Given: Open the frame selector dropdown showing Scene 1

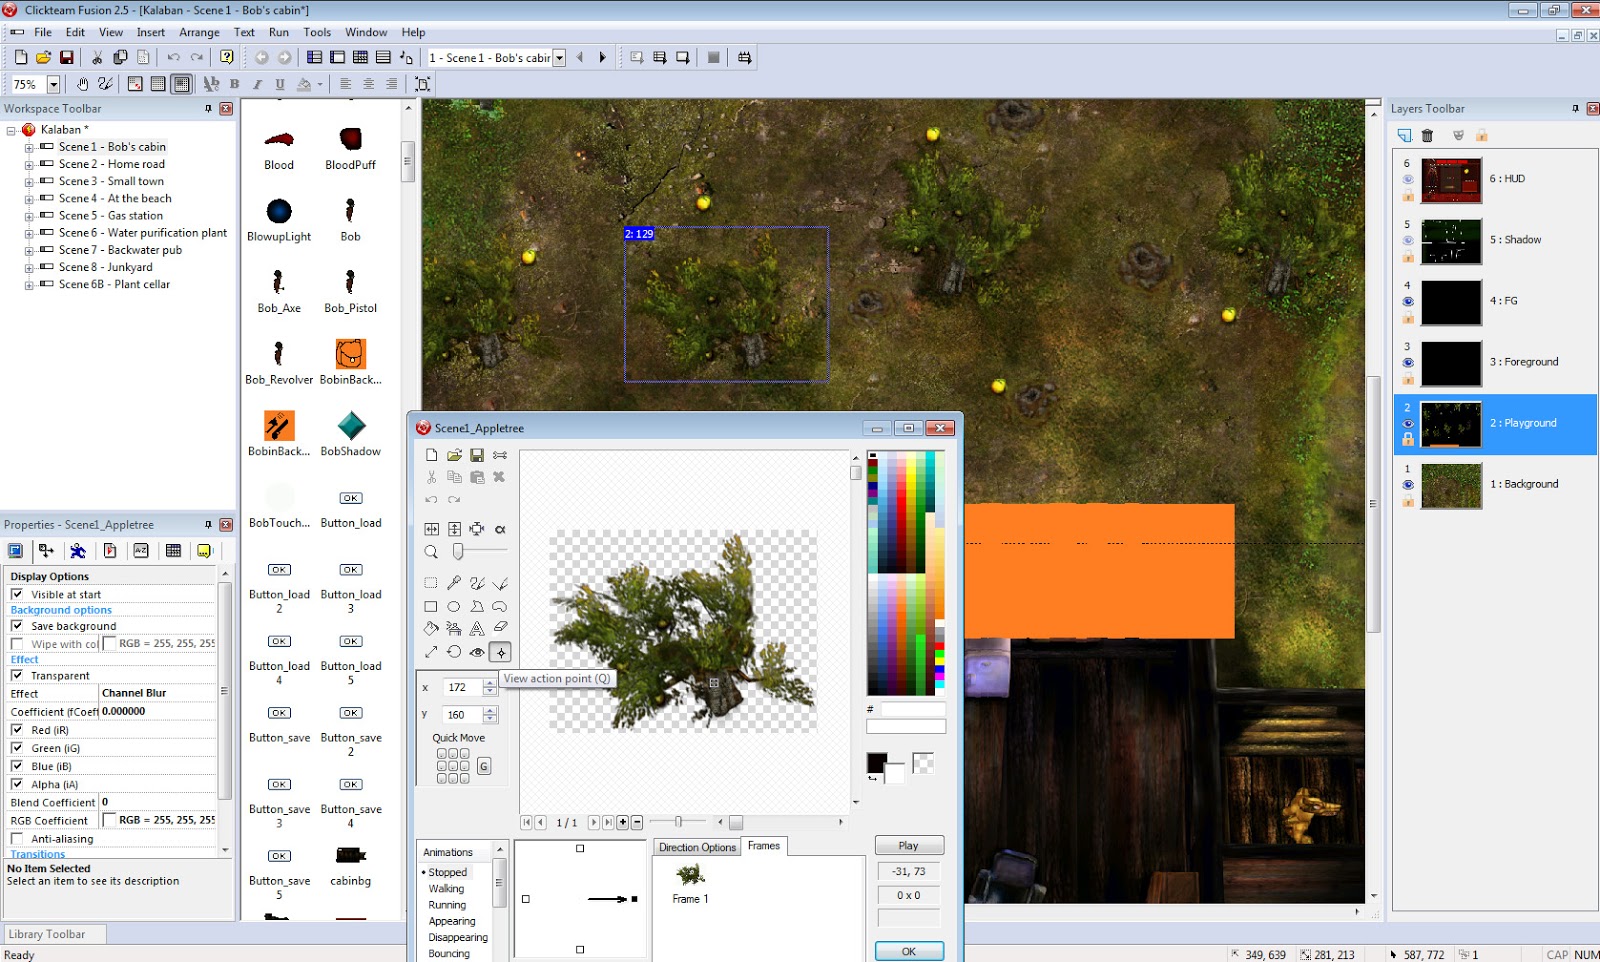Looking at the screenshot, I should [x=560, y=57].
